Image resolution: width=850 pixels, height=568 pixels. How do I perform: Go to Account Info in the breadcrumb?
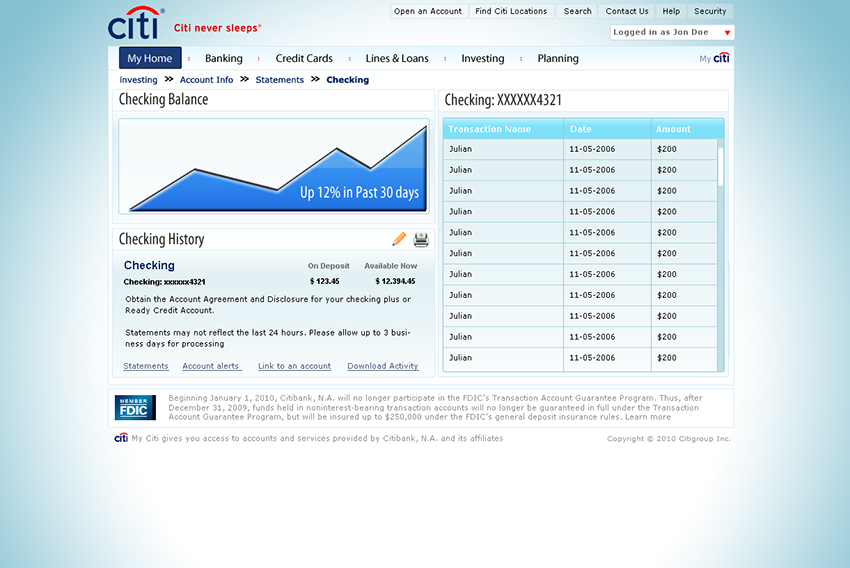[x=207, y=80]
